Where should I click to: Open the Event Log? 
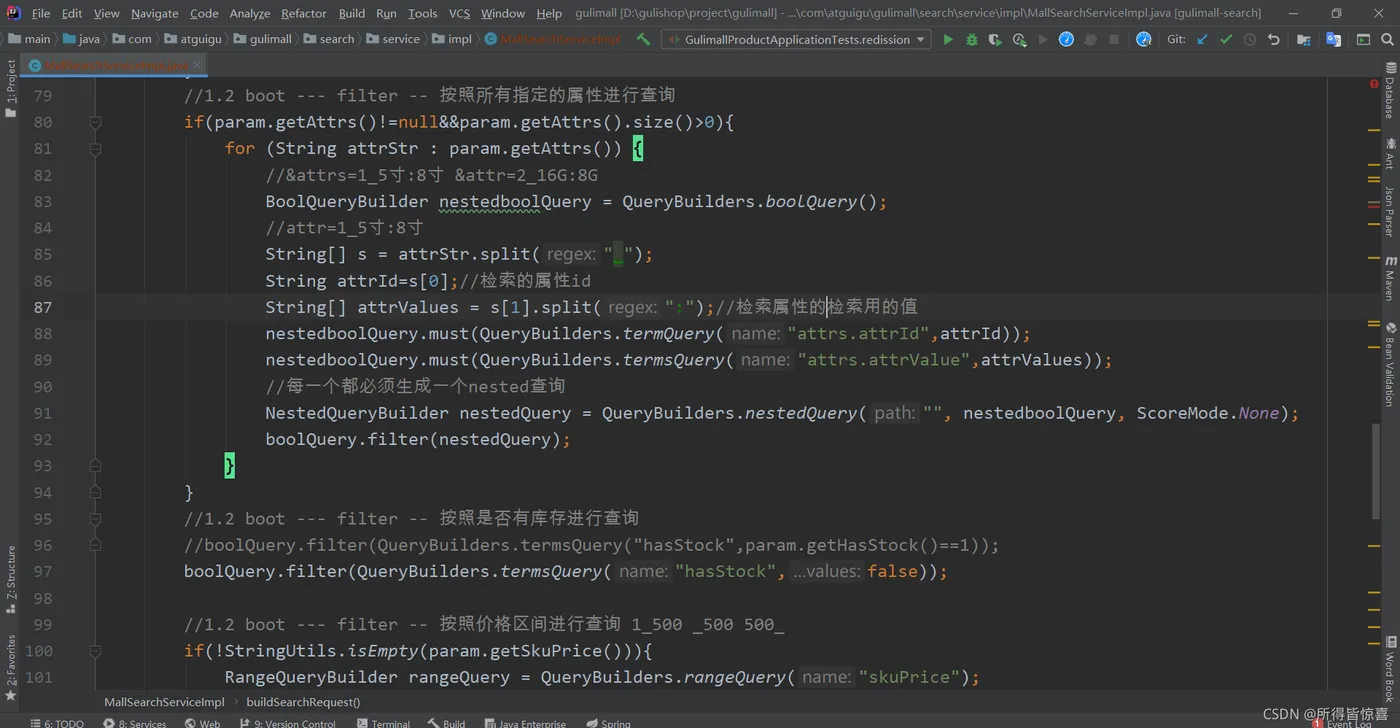point(1342,722)
